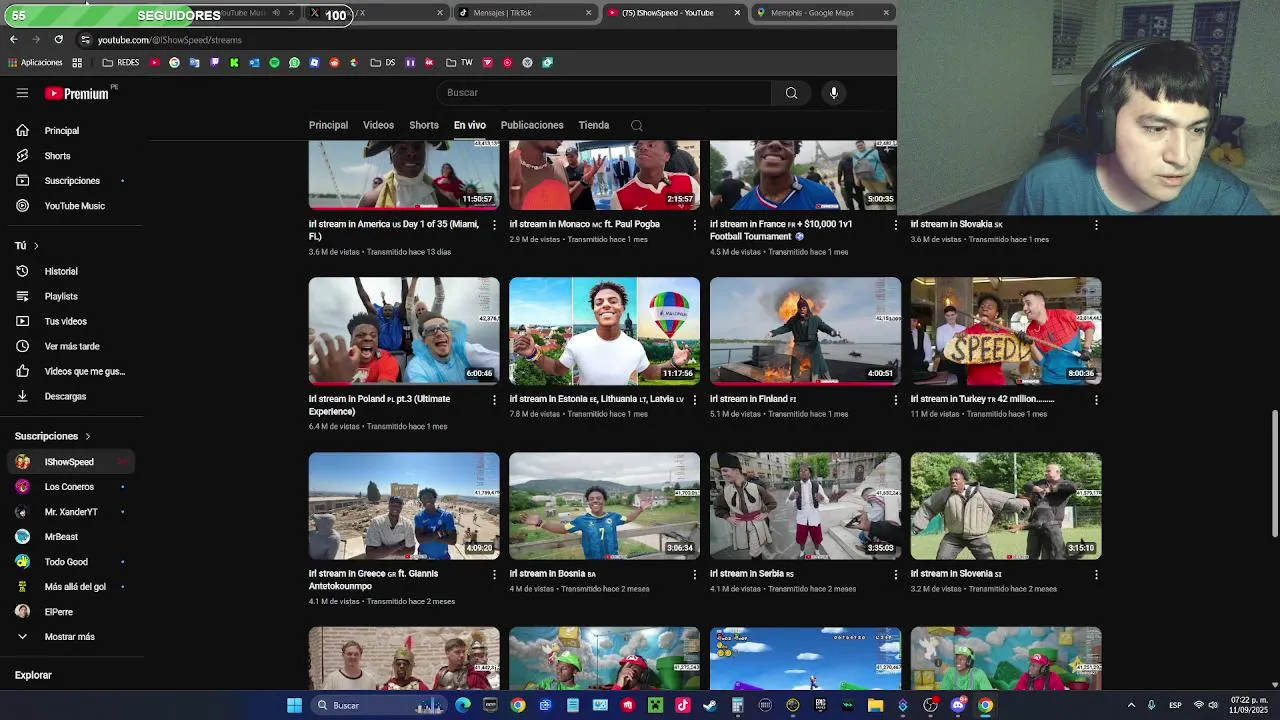
Task: Click the YouTube search input field
Action: (x=604, y=93)
